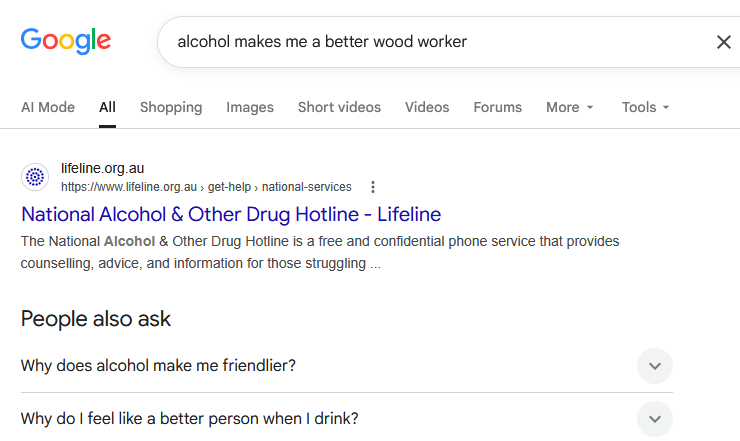Screen dimensions: 740x441
Task: Open the Videos tab
Action: [427, 107]
